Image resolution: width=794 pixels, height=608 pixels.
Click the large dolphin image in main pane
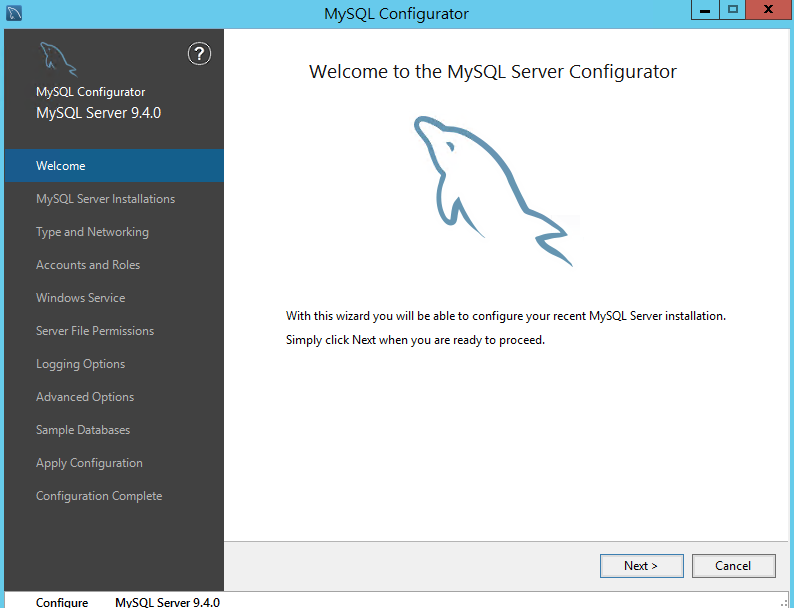494,191
